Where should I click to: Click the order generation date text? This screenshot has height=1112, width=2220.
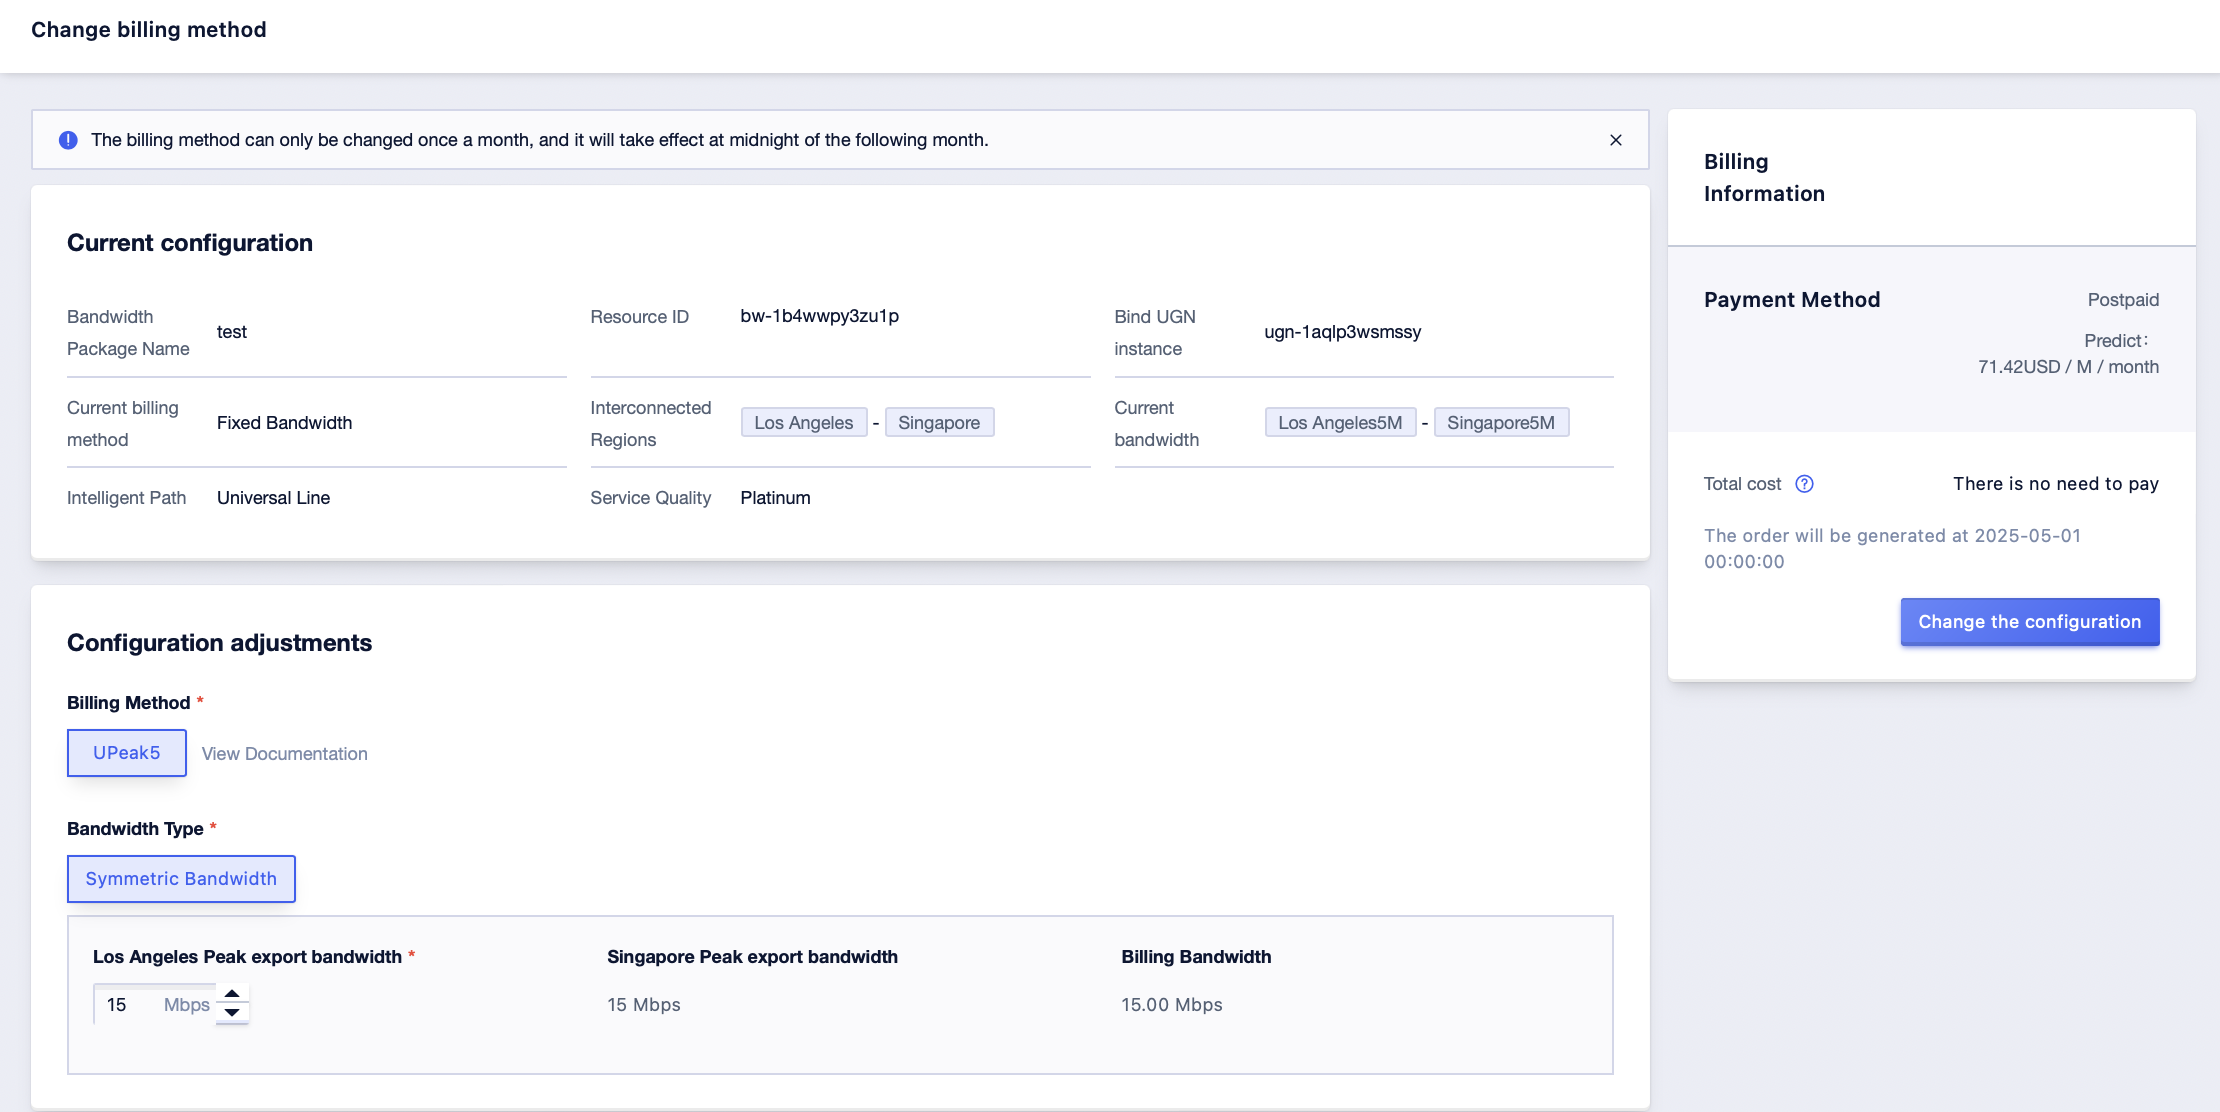click(1892, 549)
